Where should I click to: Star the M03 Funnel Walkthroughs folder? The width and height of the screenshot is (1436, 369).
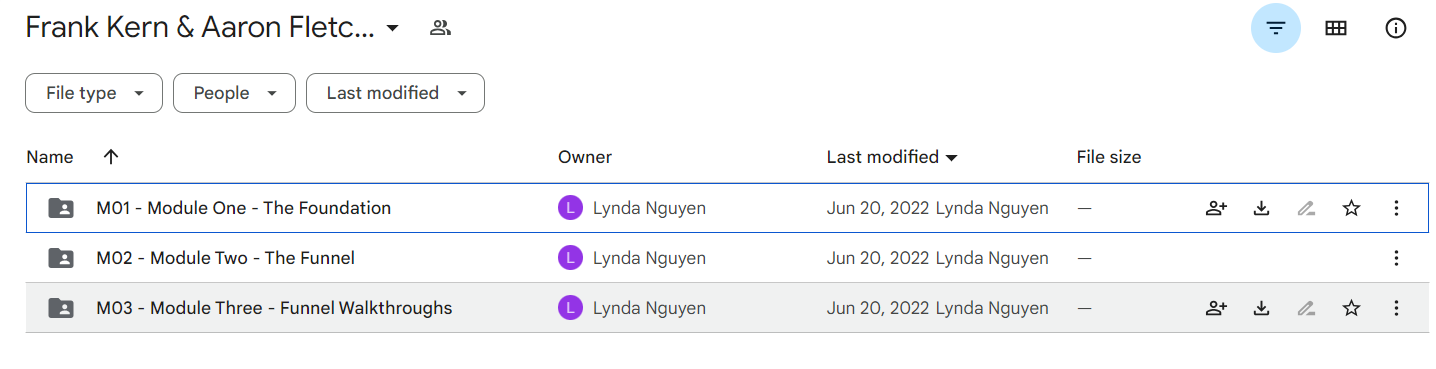pos(1351,308)
